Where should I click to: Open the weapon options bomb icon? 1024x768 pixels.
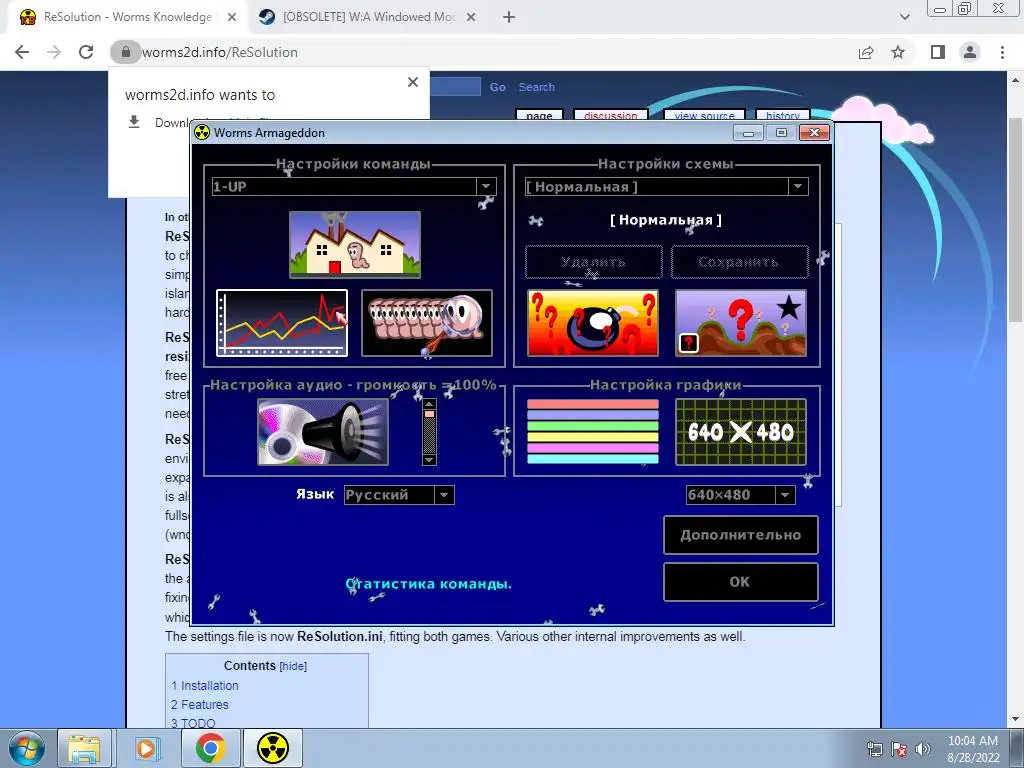click(x=593, y=323)
